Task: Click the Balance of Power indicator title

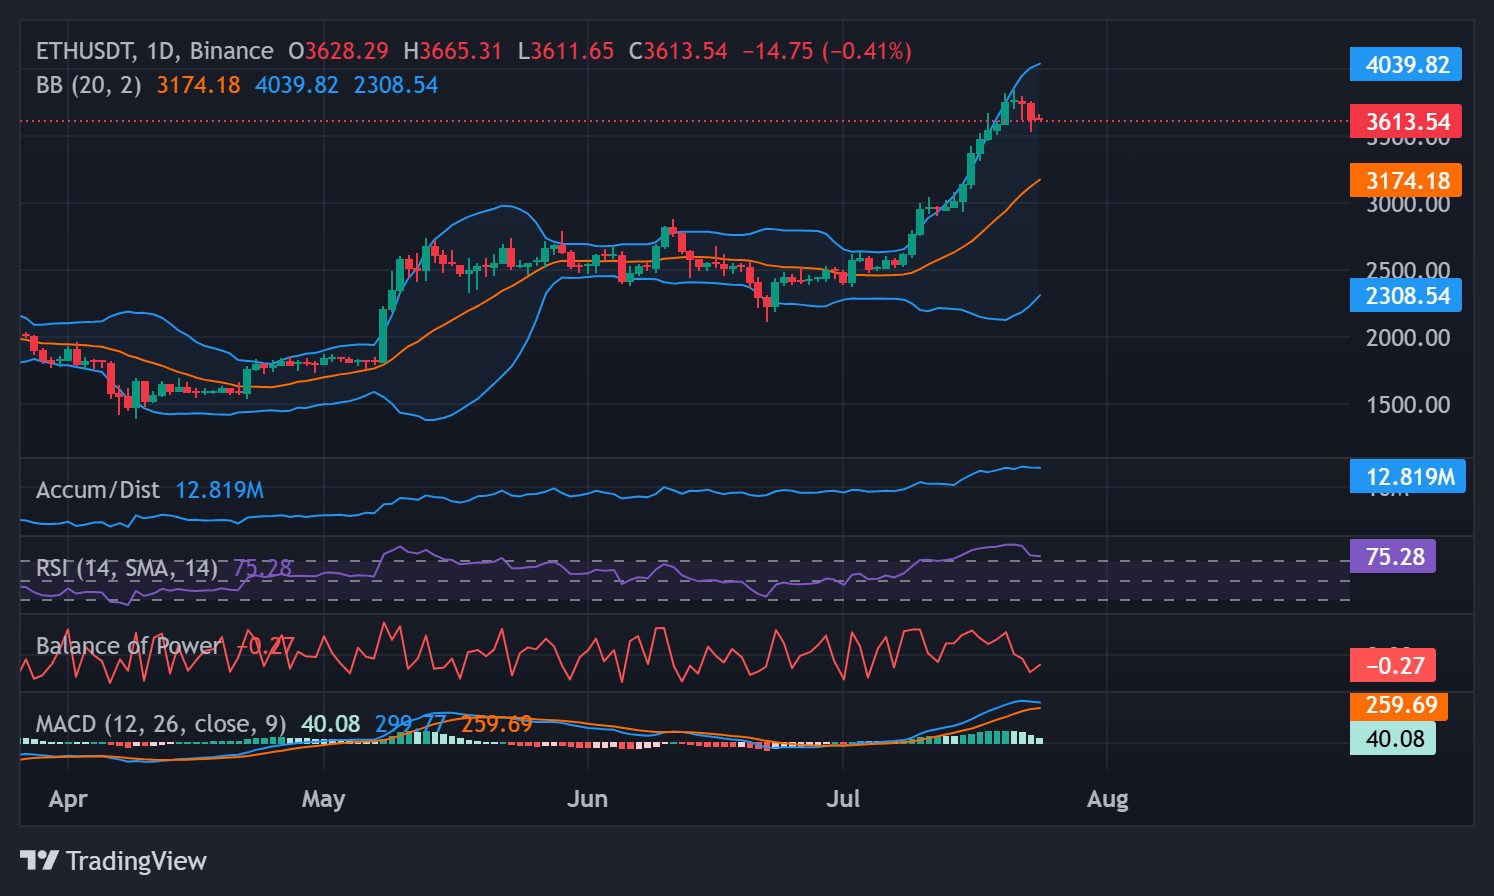Action: 127,645
